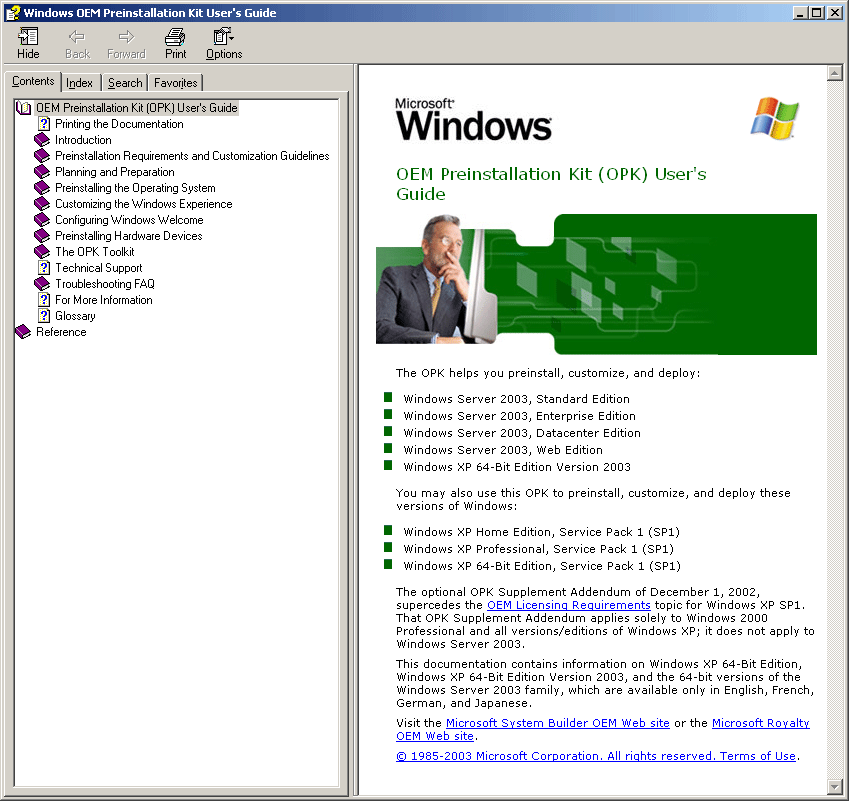Select Preinstallation Requirements and Customization Guidelines entry
This screenshot has height=801, width=849.
click(192, 156)
